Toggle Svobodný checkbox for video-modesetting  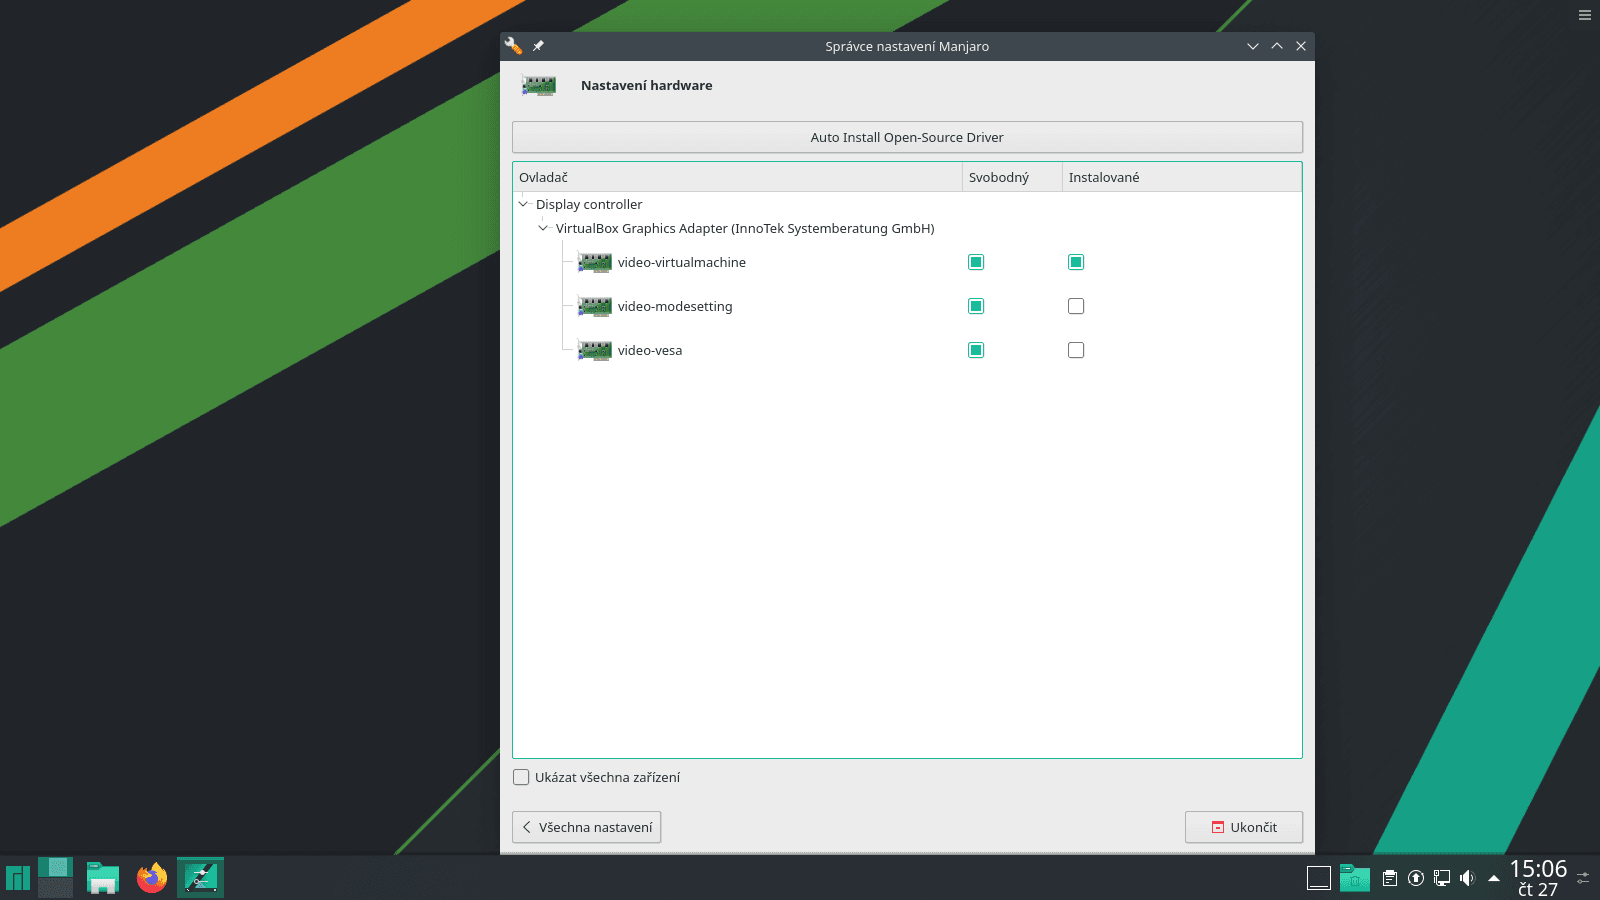pos(976,306)
